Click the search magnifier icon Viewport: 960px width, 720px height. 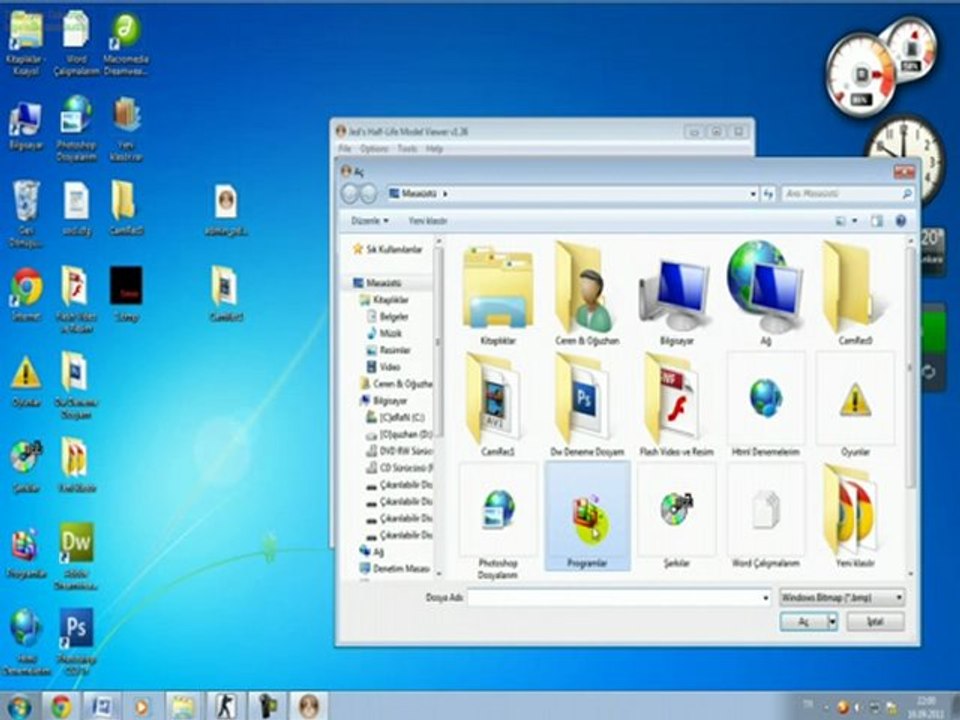pyautogui.click(x=907, y=194)
